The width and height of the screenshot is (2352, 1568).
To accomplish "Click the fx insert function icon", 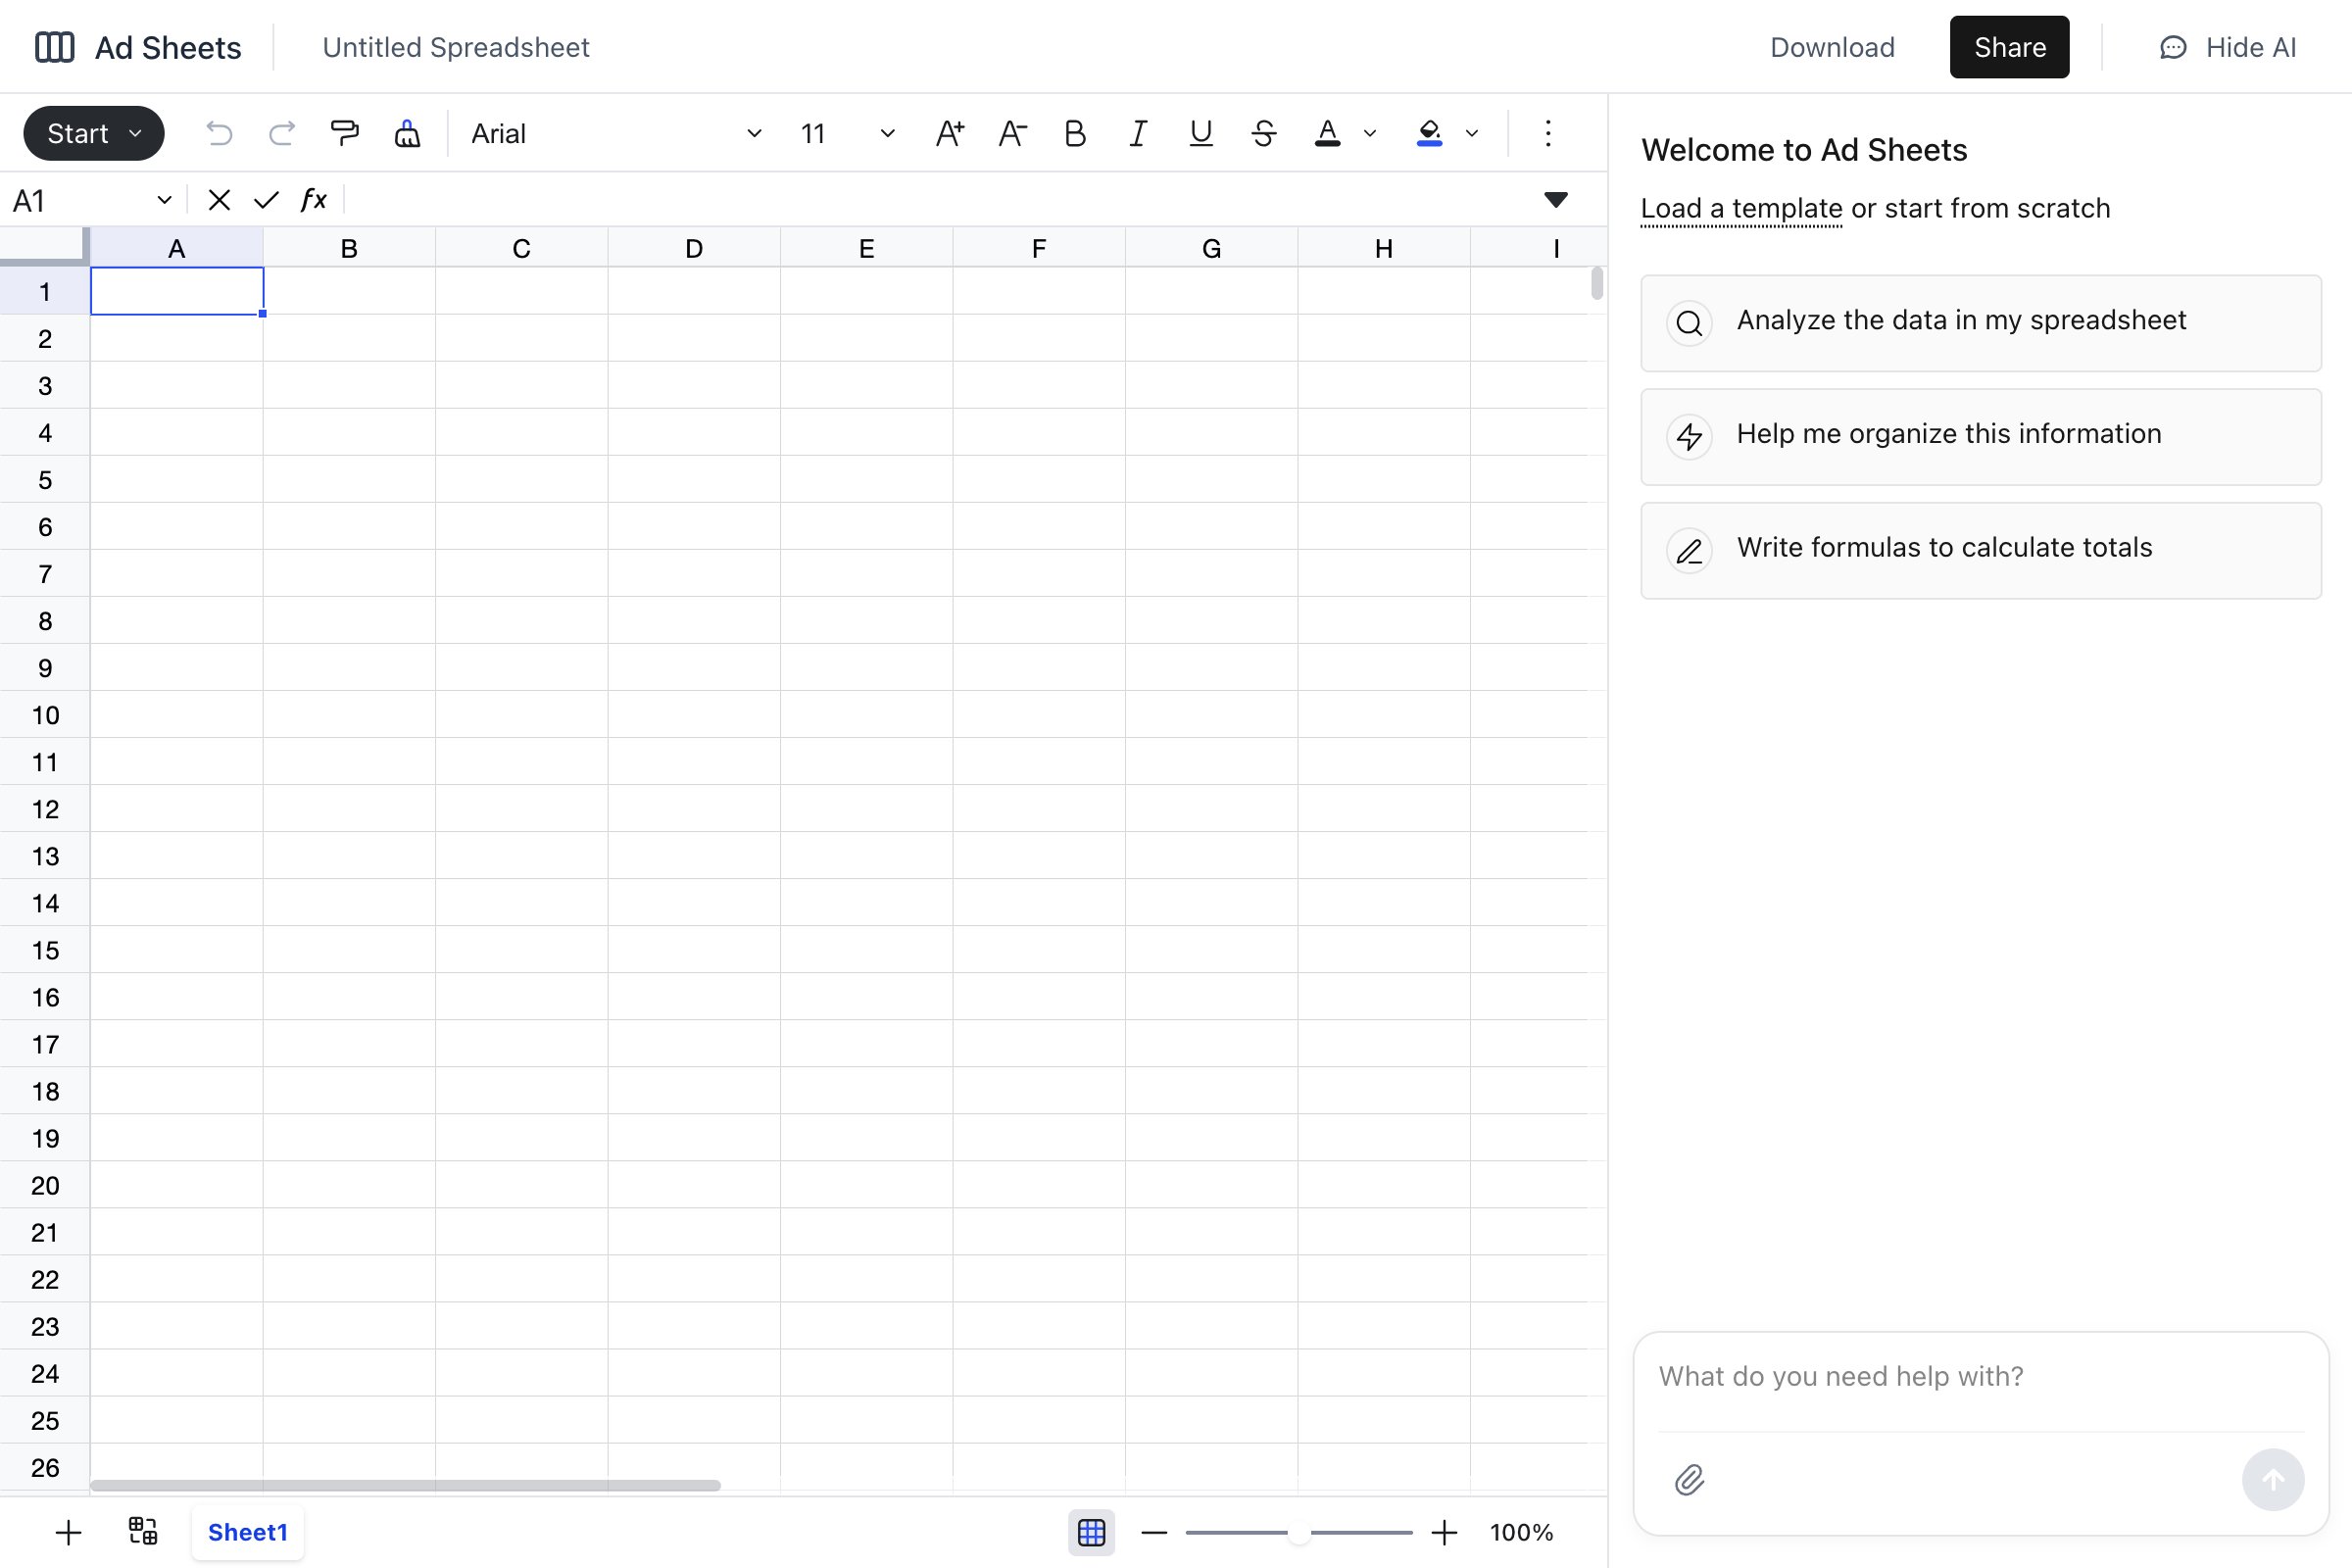I will click(313, 200).
